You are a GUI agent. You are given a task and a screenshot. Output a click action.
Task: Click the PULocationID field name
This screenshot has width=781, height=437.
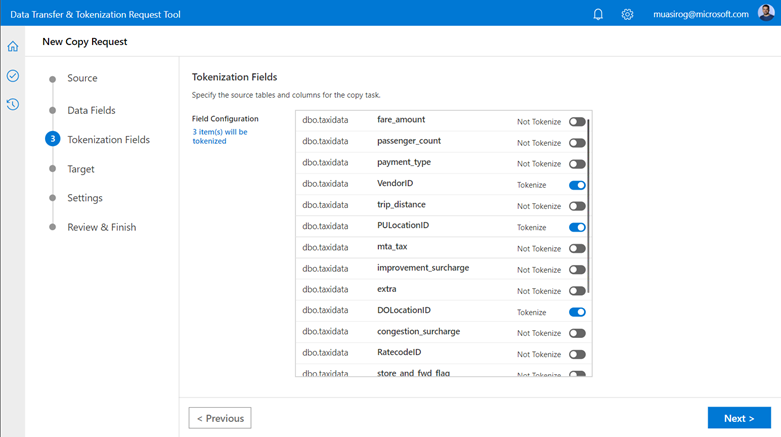click(x=403, y=225)
